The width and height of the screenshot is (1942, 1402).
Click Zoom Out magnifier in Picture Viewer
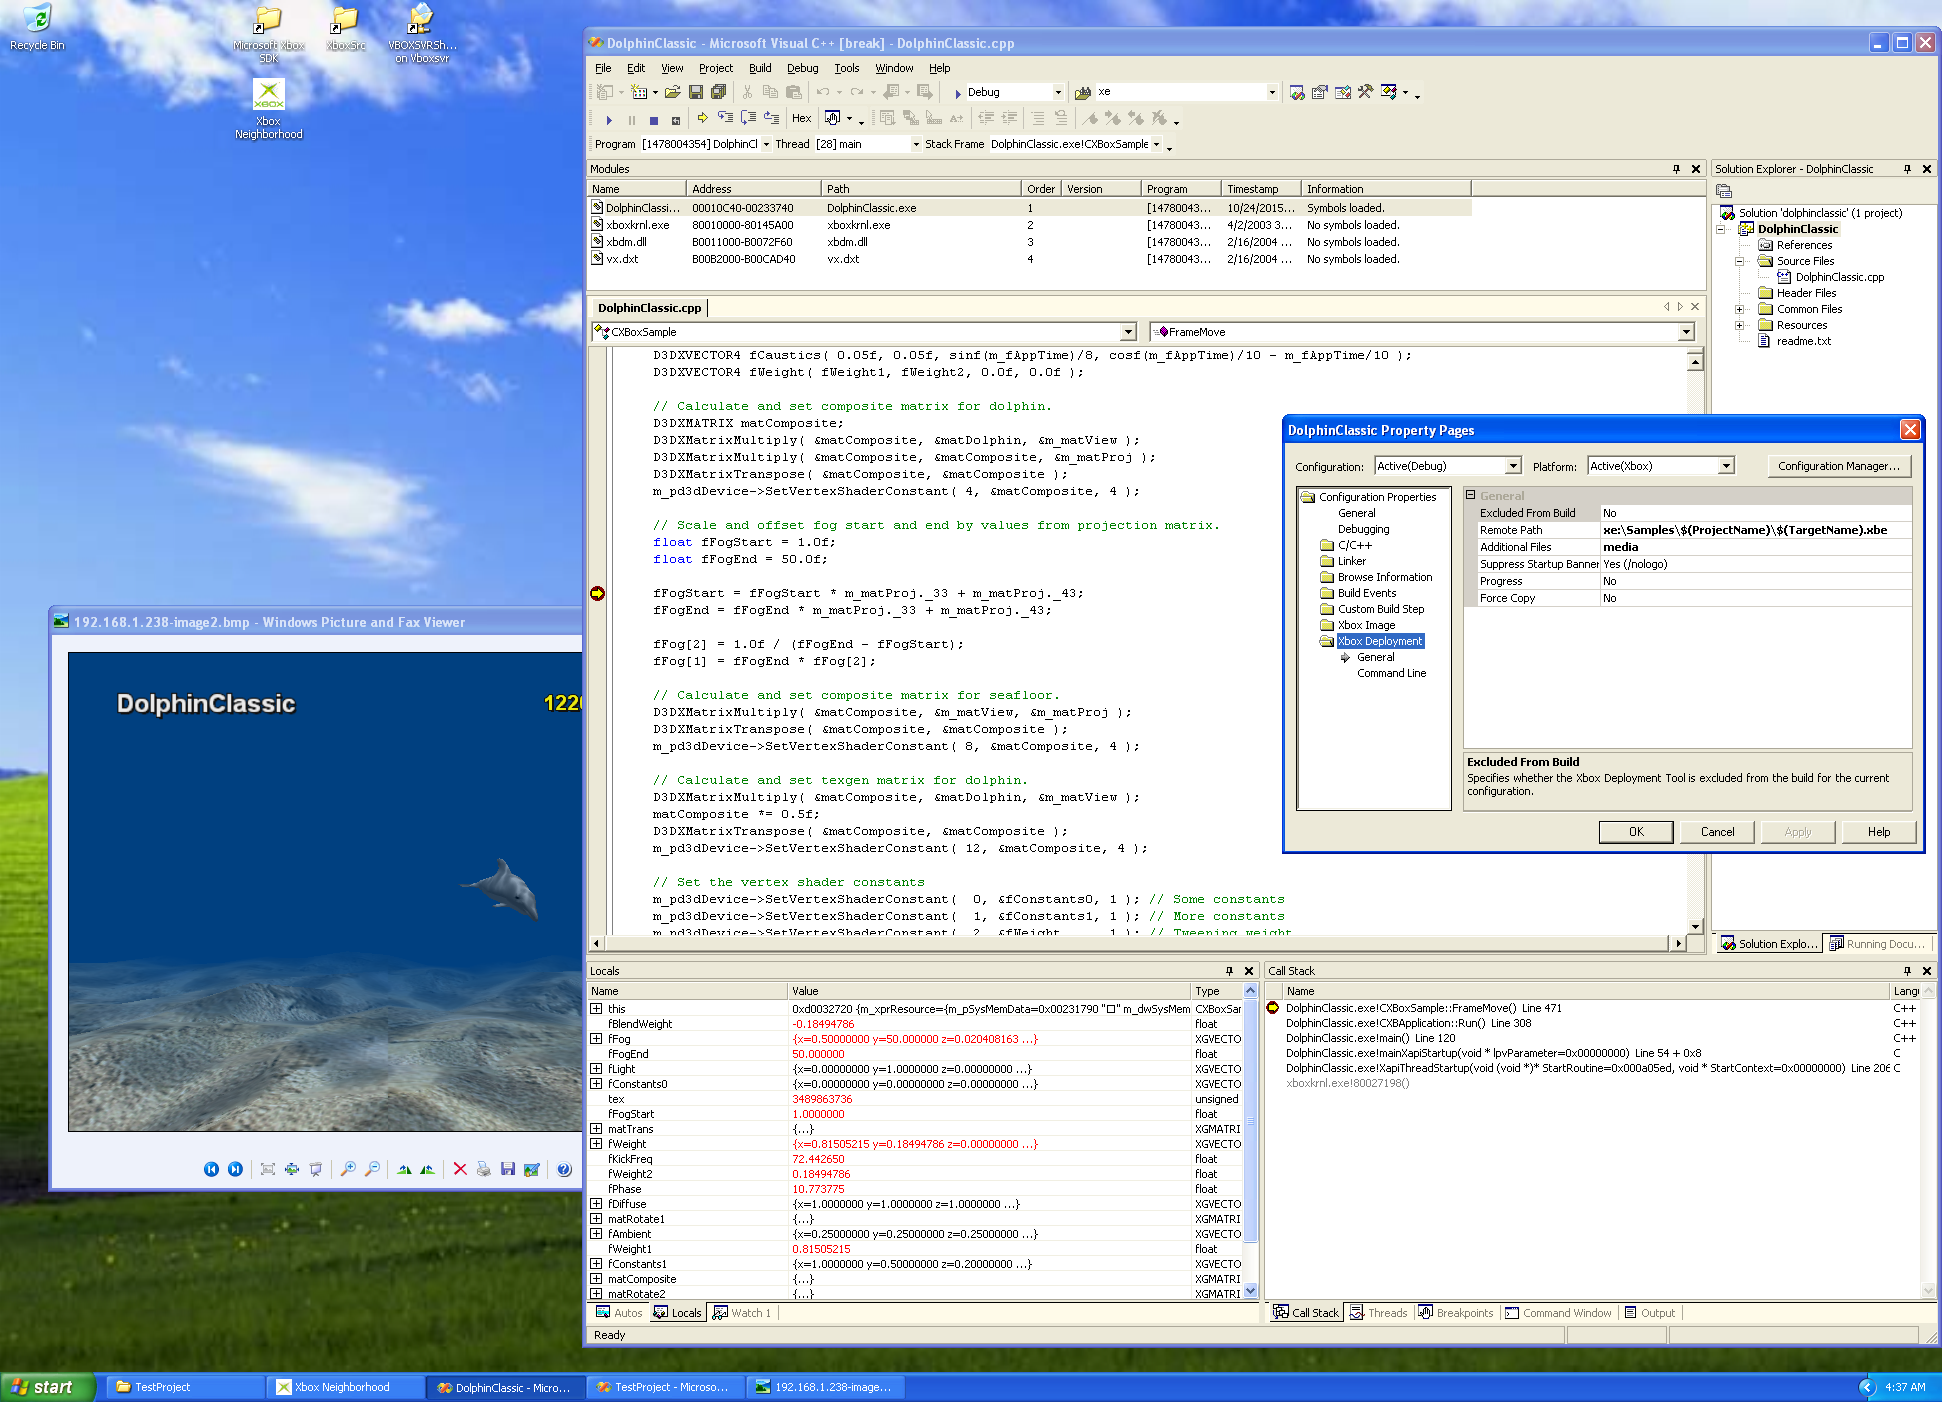372,1169
